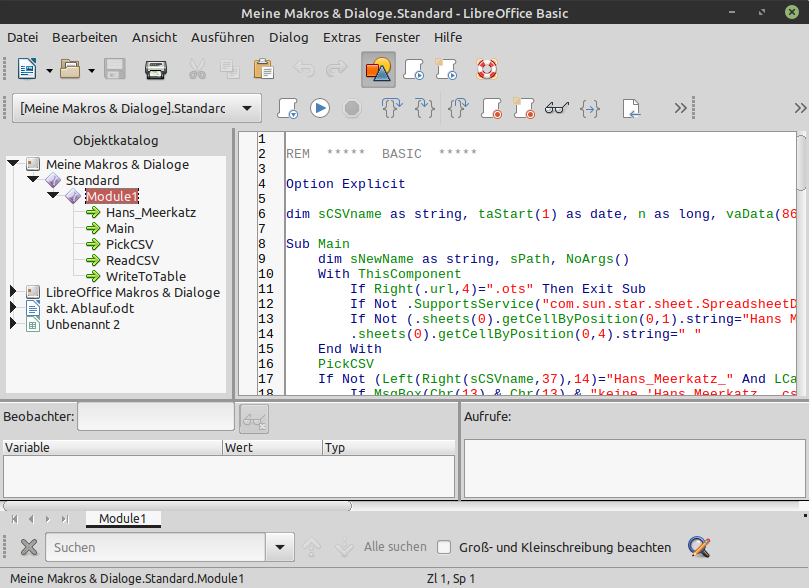809x588 pixels.
Task: Open the Hilfe menu
Action: pyautogui.click(x=448, y=38)
